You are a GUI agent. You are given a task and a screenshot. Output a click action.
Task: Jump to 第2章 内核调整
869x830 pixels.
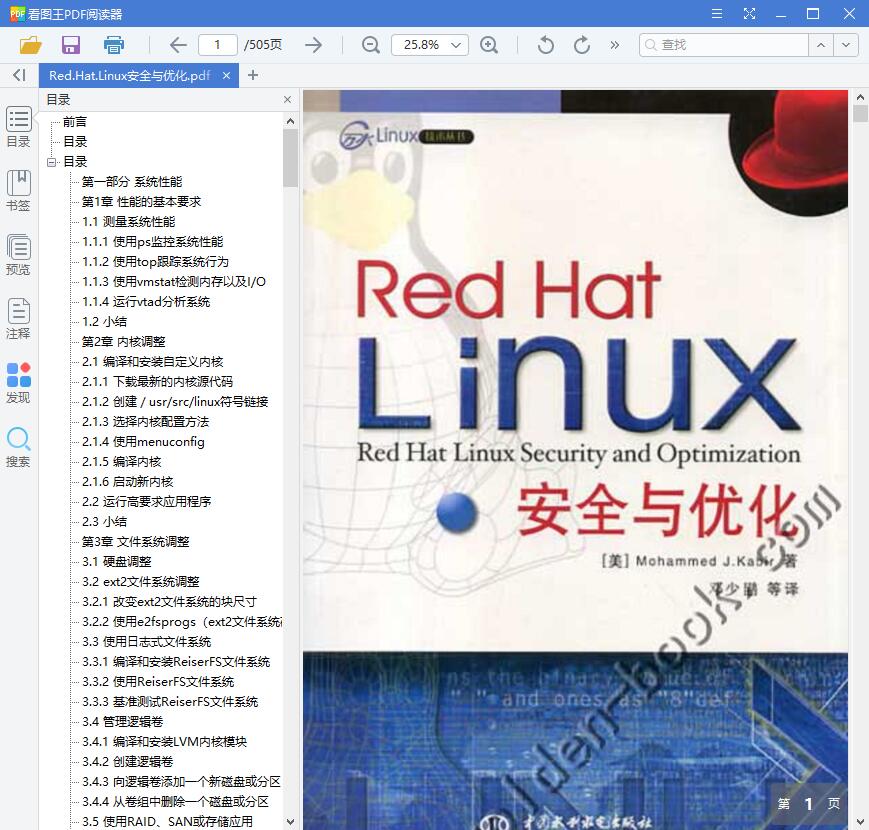124,341
